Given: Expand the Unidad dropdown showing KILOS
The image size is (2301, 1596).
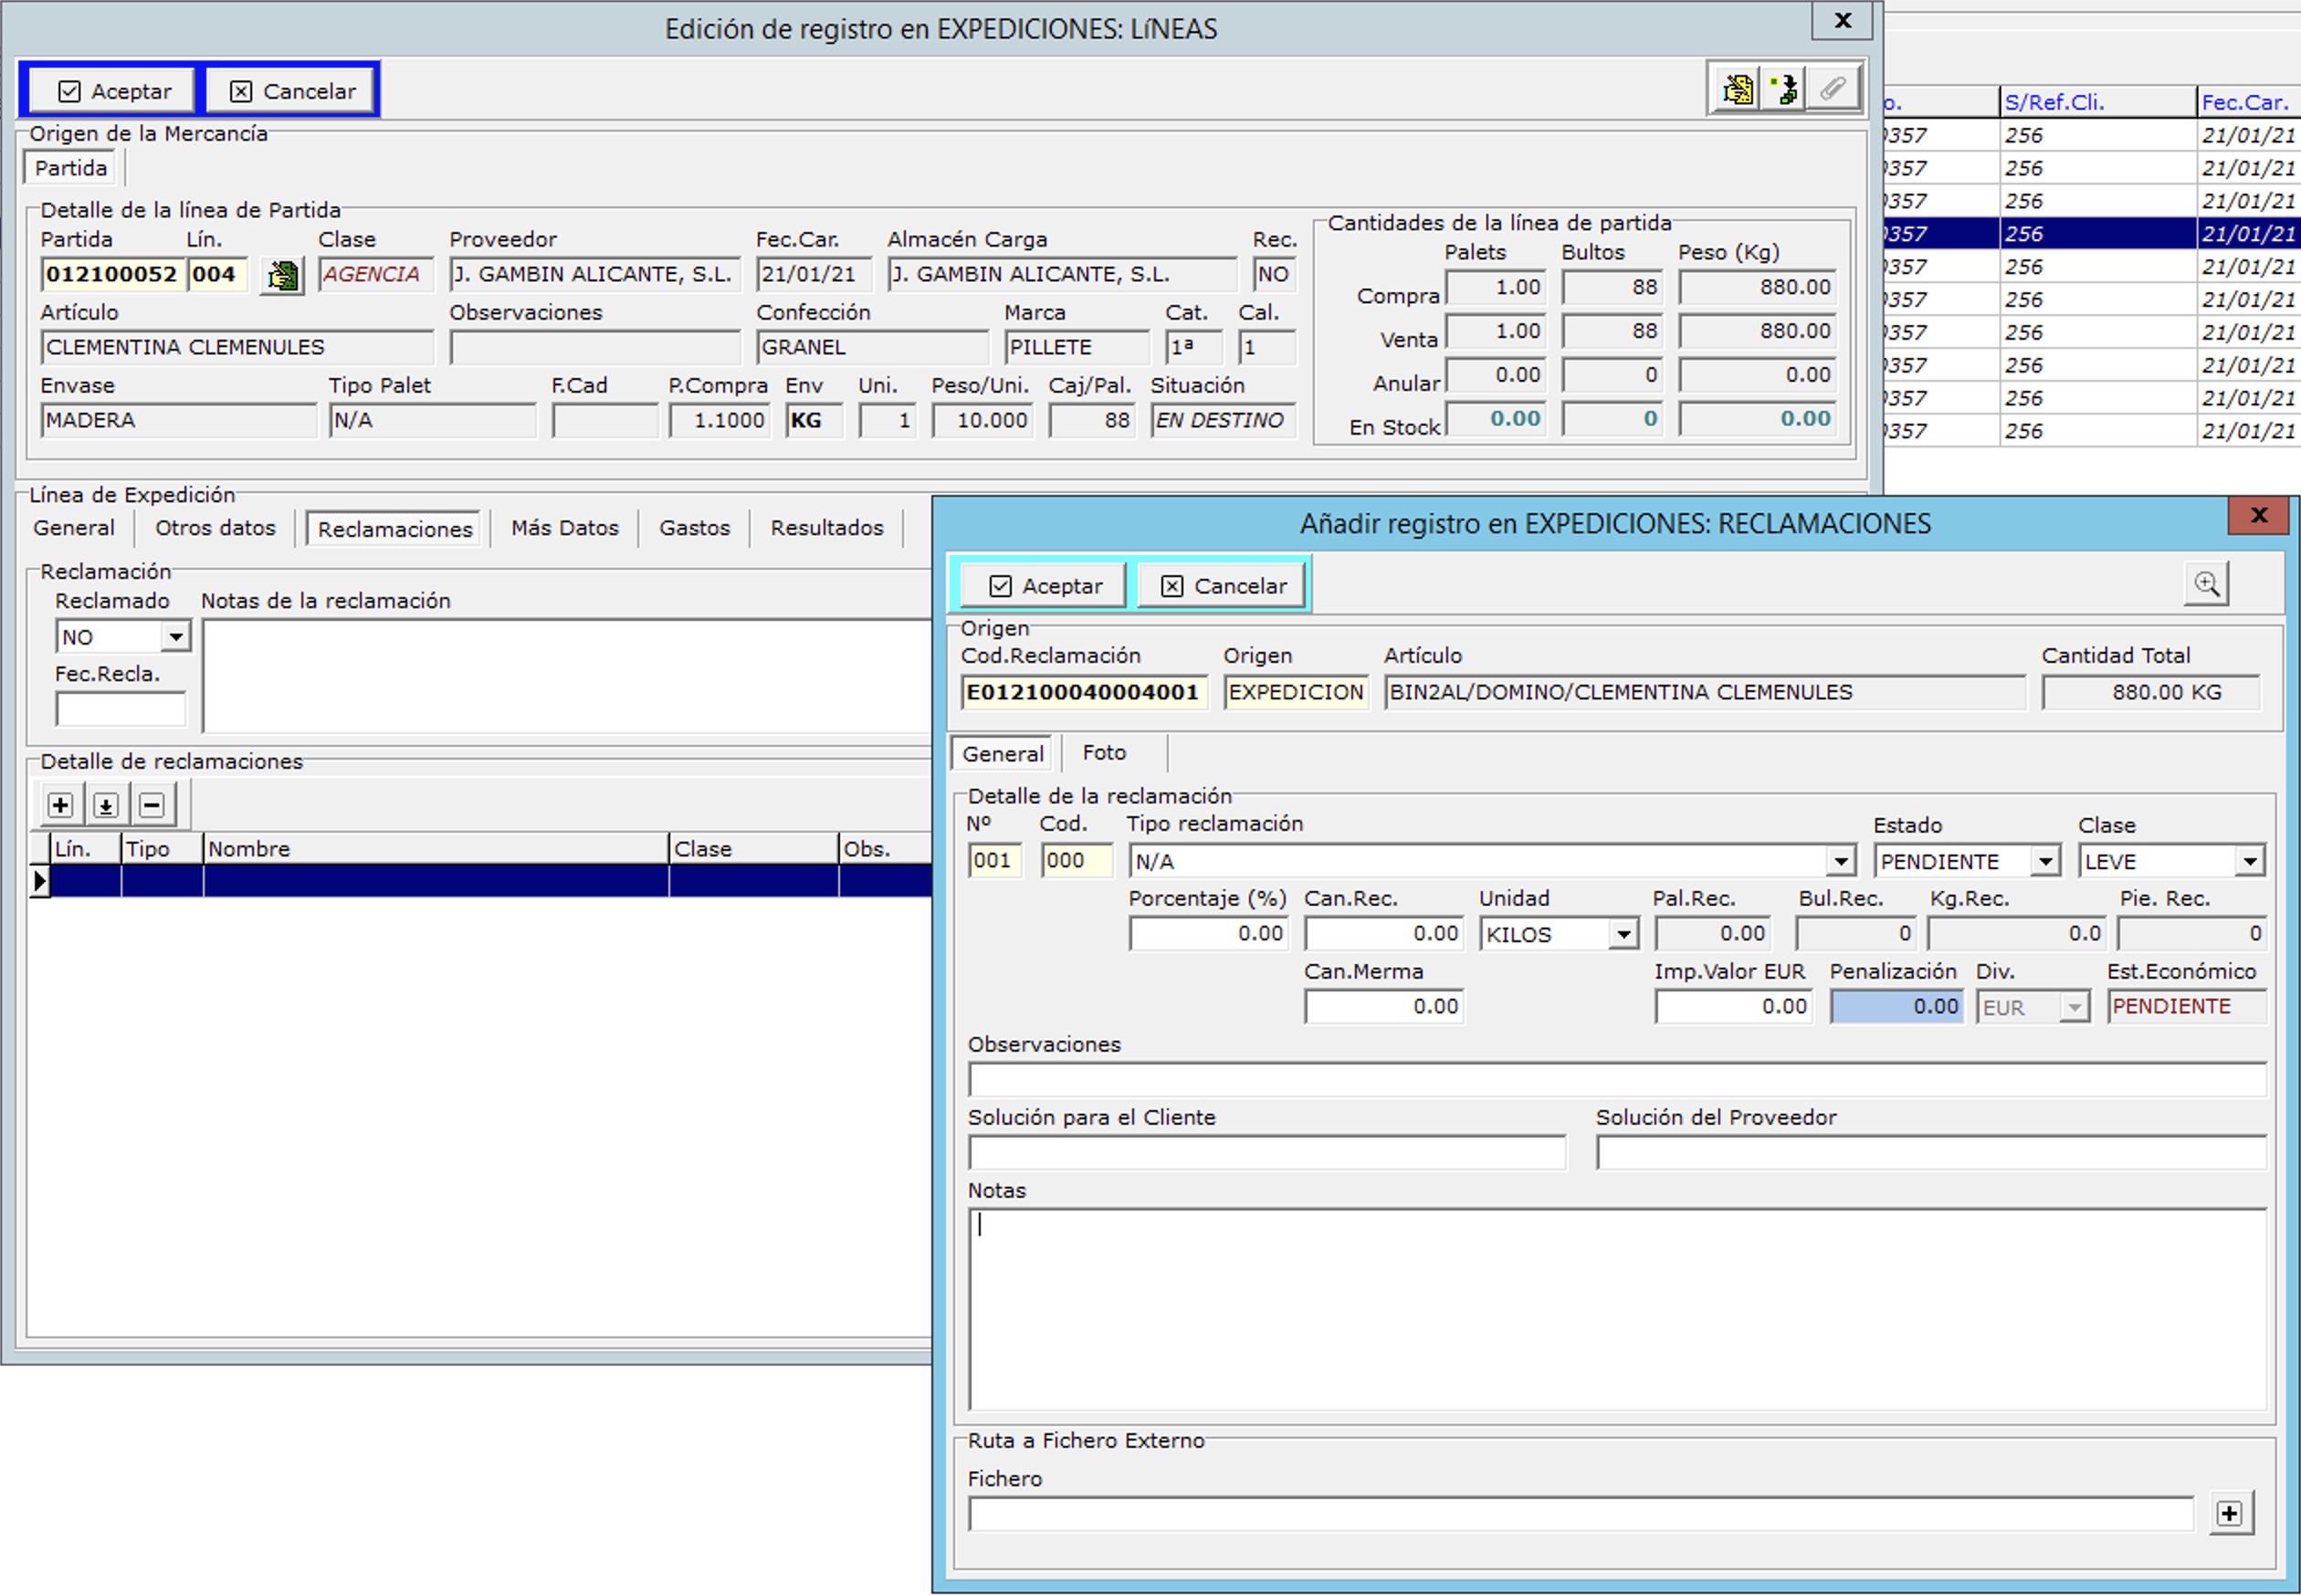Looking at the screenshot, I should 1624,935.
